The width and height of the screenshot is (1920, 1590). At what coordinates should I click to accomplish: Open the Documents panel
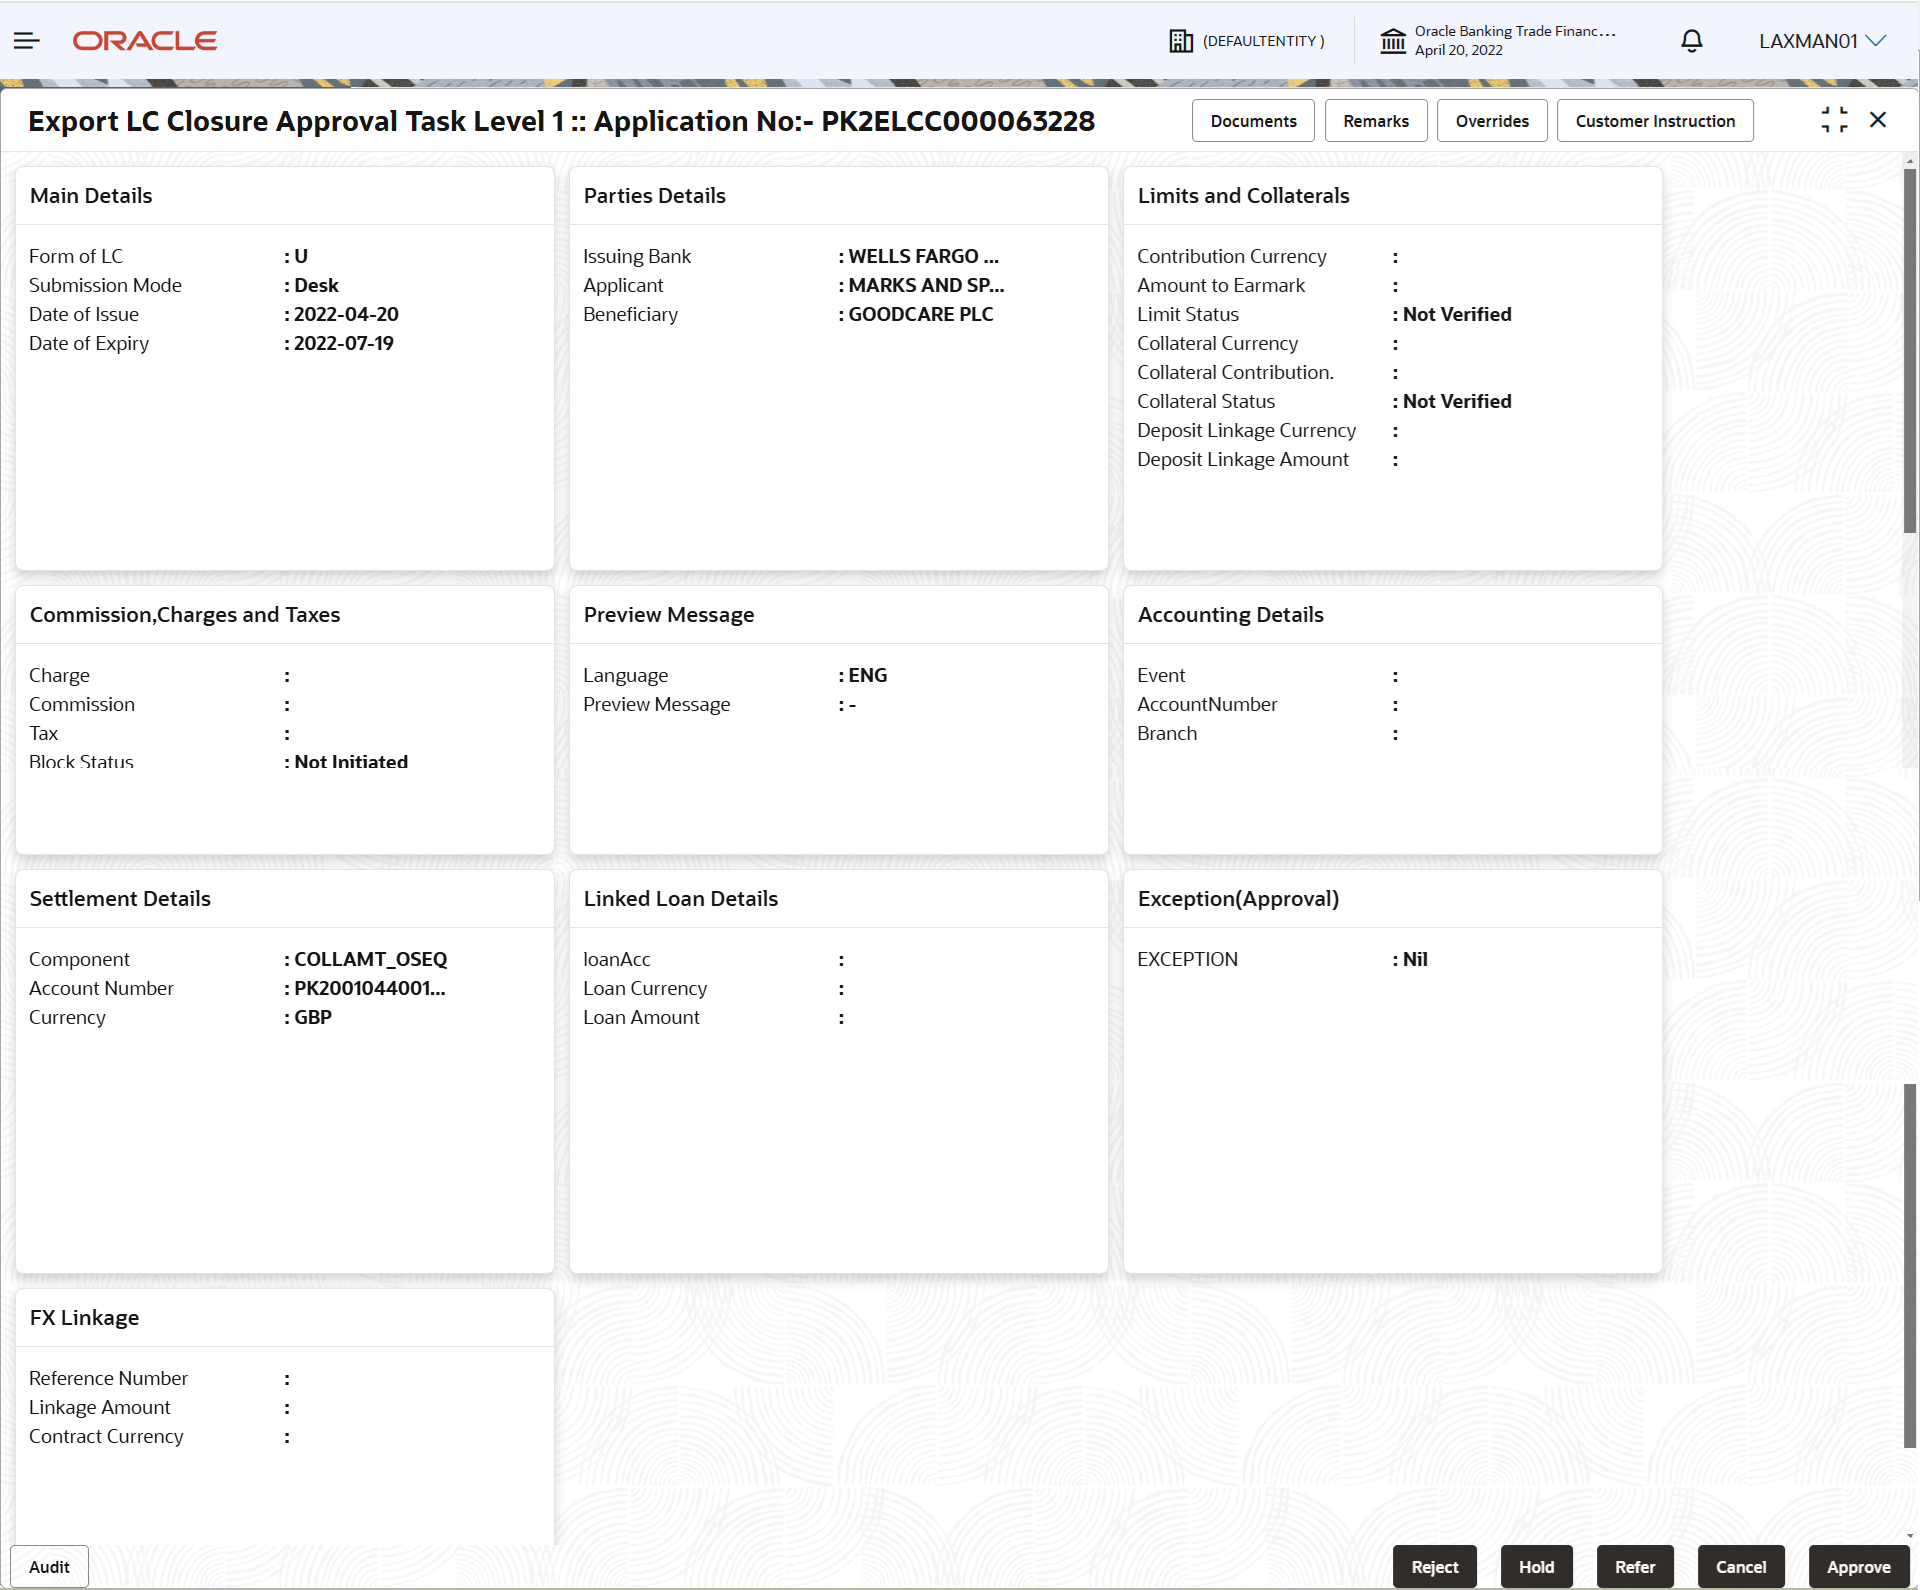click(1253, 120)
